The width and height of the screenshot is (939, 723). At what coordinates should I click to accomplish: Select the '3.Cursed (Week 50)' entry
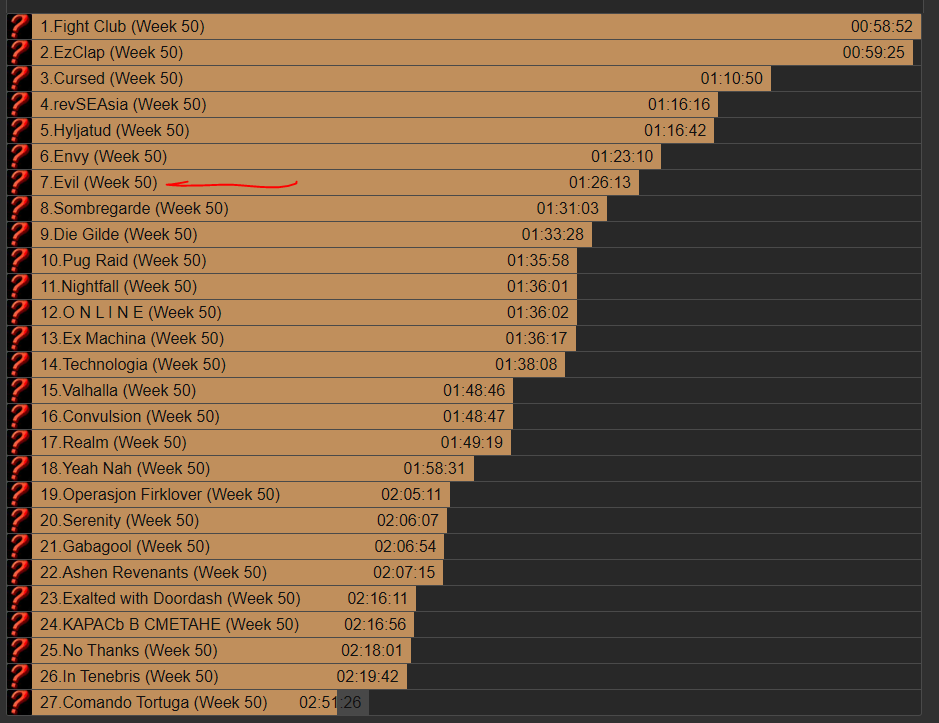111,78
